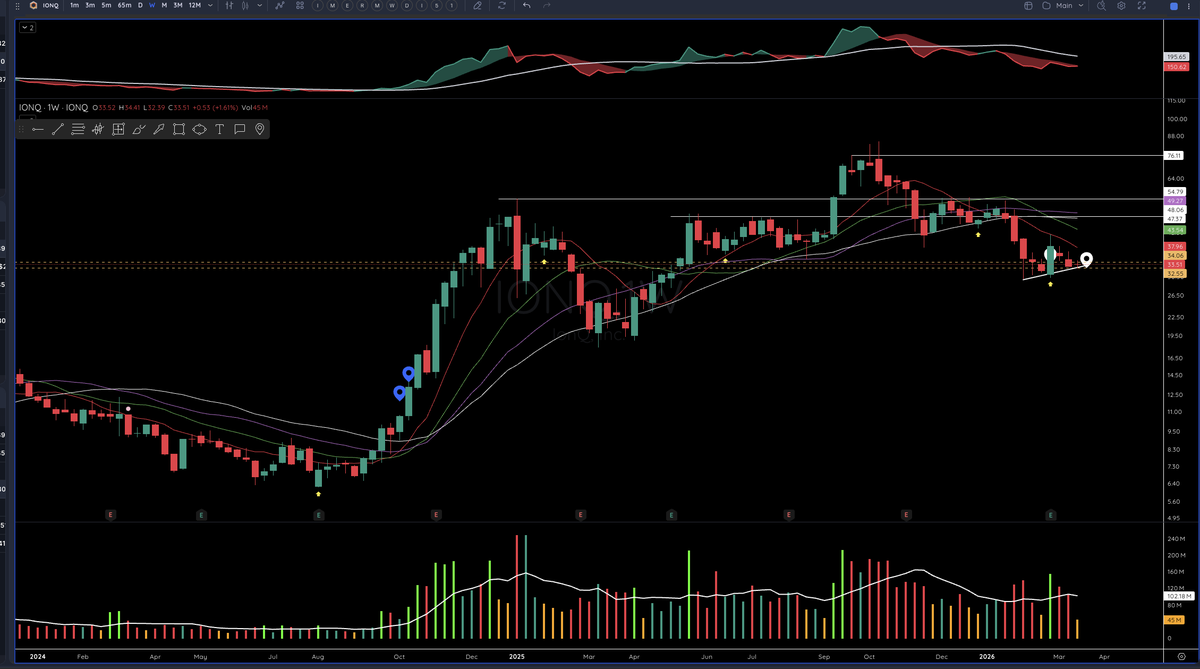Open the candlestick chart type icon
Viewport: 1200px width, 669px height.
pyautogui.click(x=245, y=6)
